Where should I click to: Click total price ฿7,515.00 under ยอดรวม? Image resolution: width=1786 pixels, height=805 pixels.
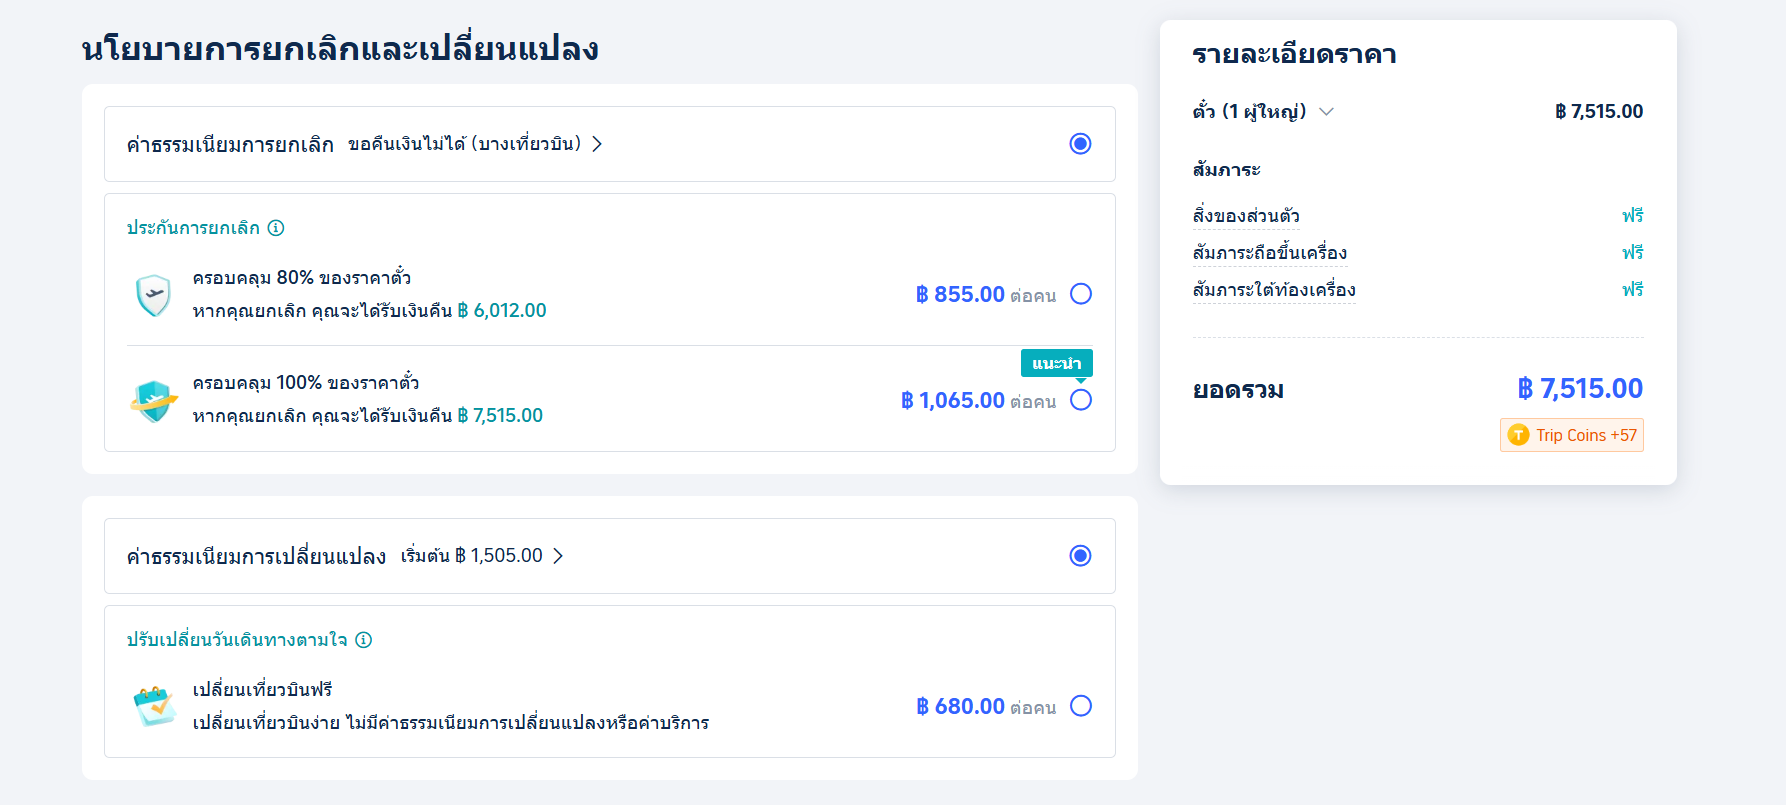1580,388
